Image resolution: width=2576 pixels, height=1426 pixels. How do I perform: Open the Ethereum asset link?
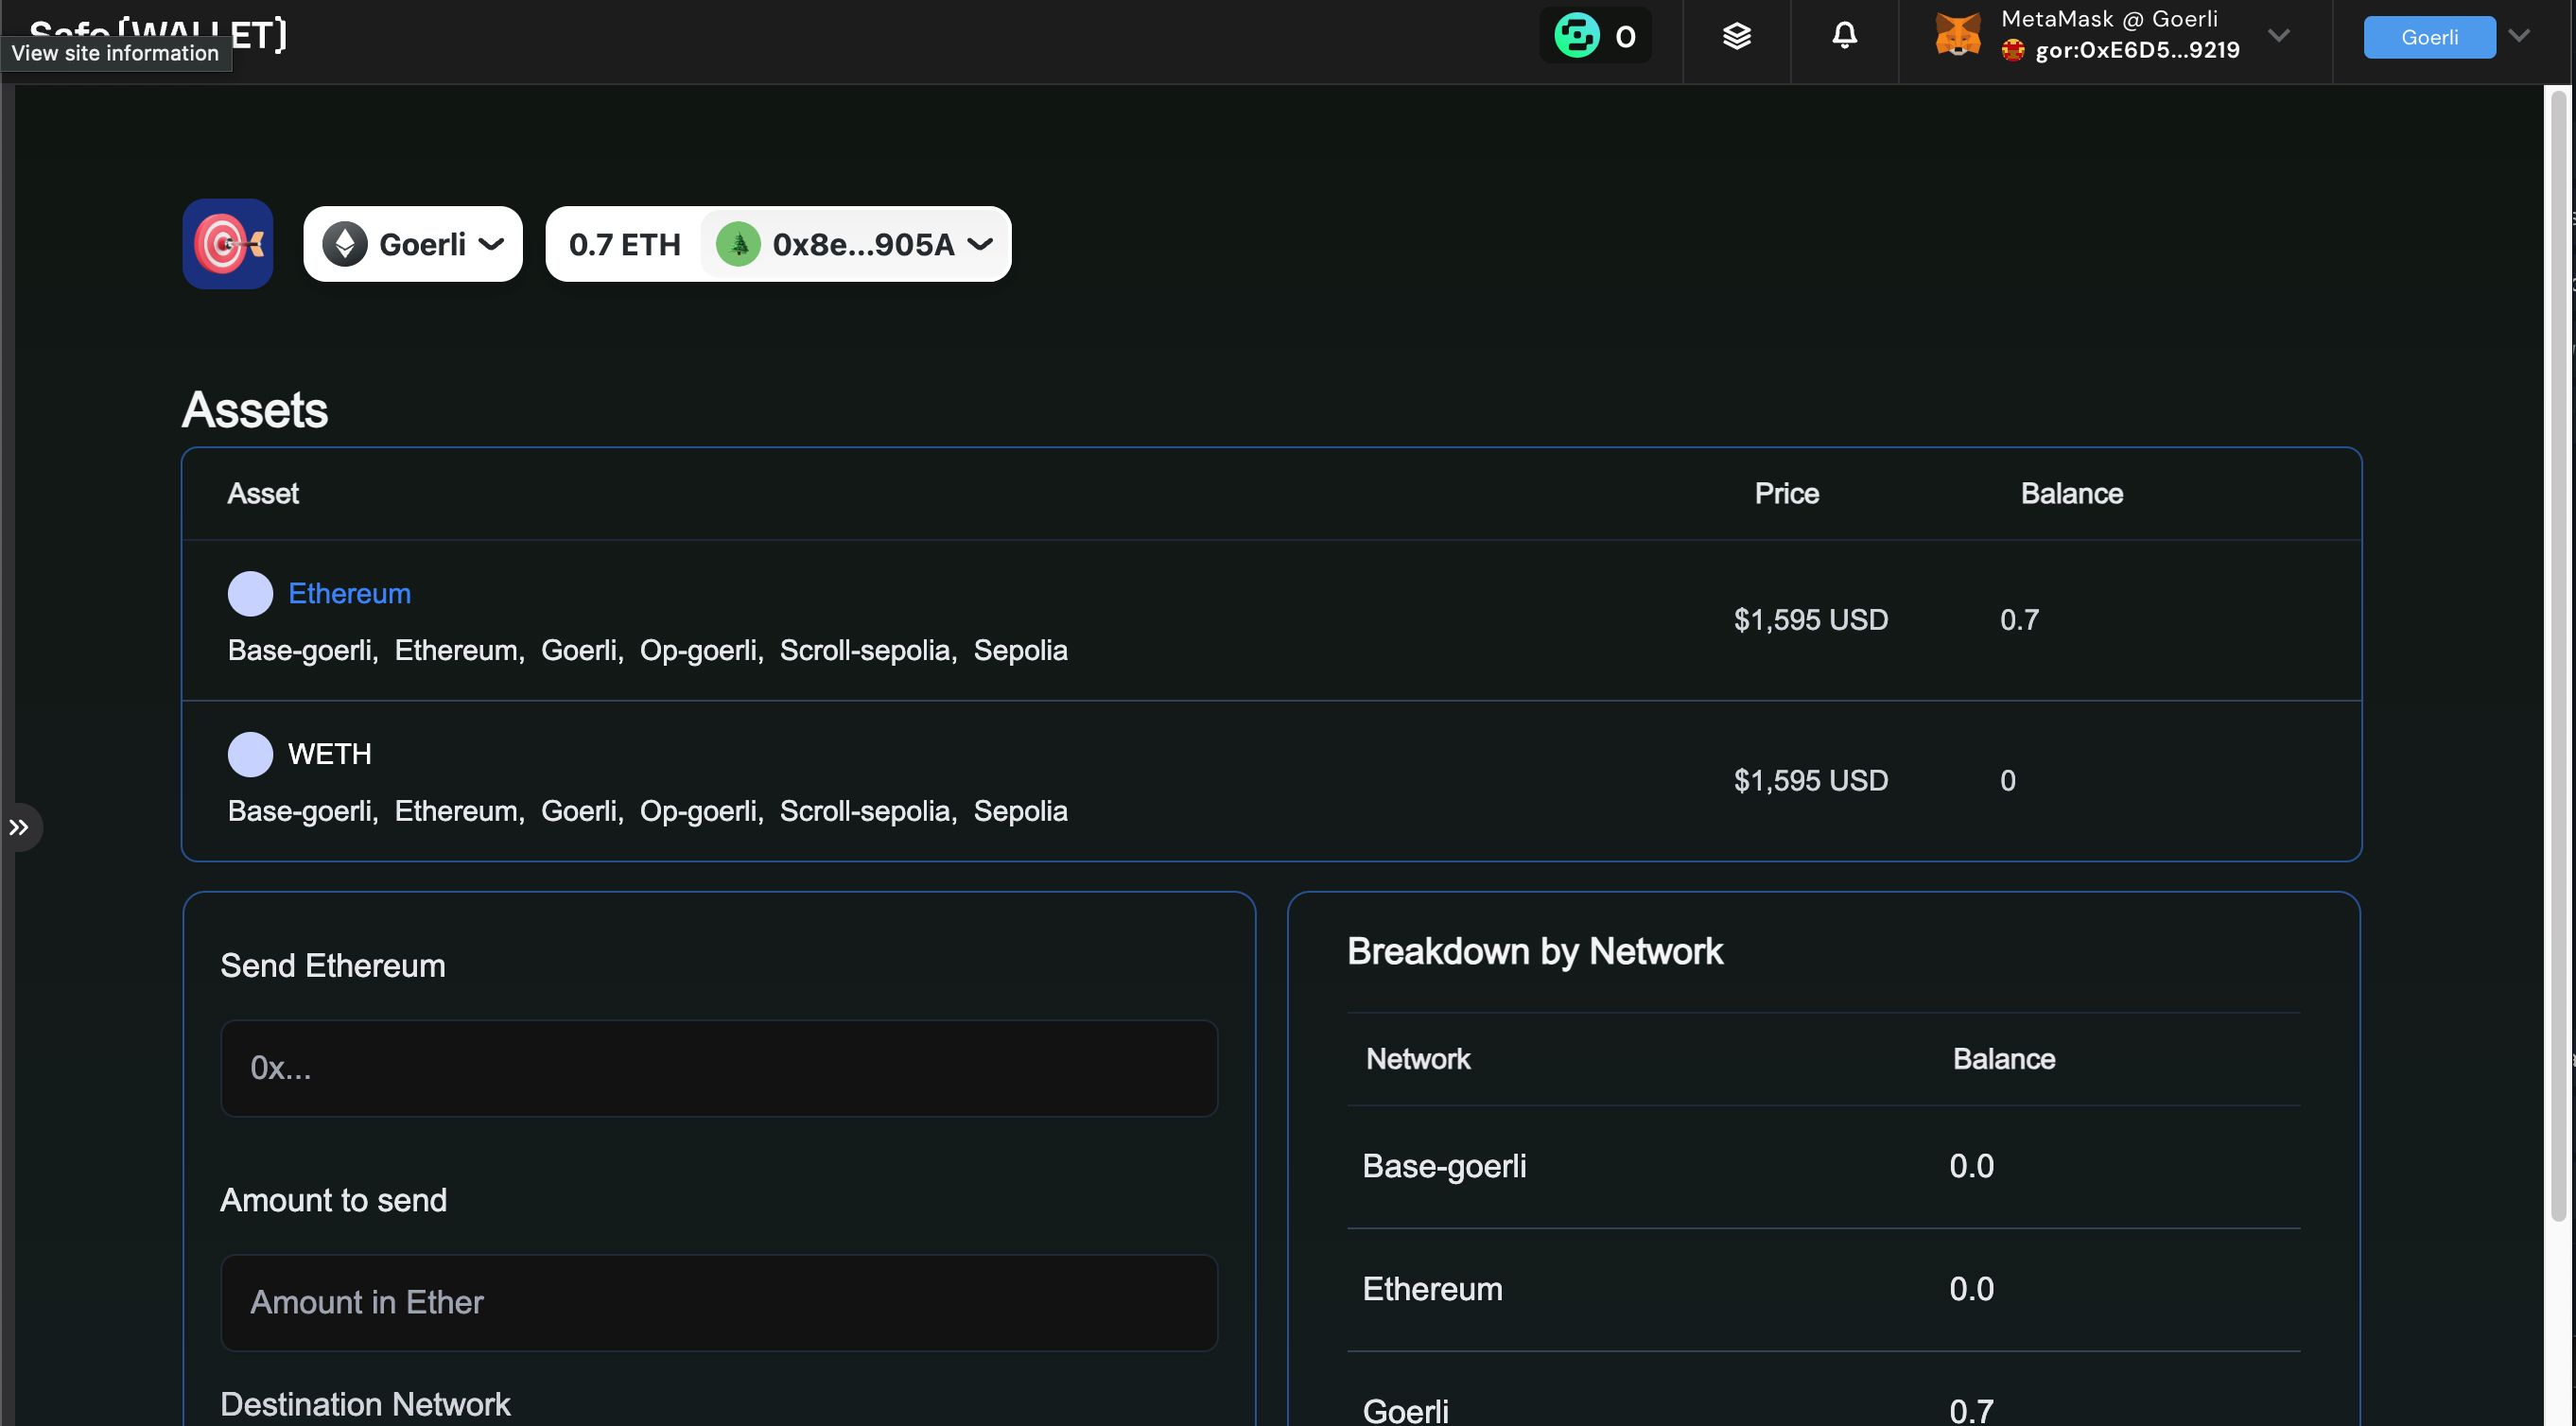click(349, 593)
